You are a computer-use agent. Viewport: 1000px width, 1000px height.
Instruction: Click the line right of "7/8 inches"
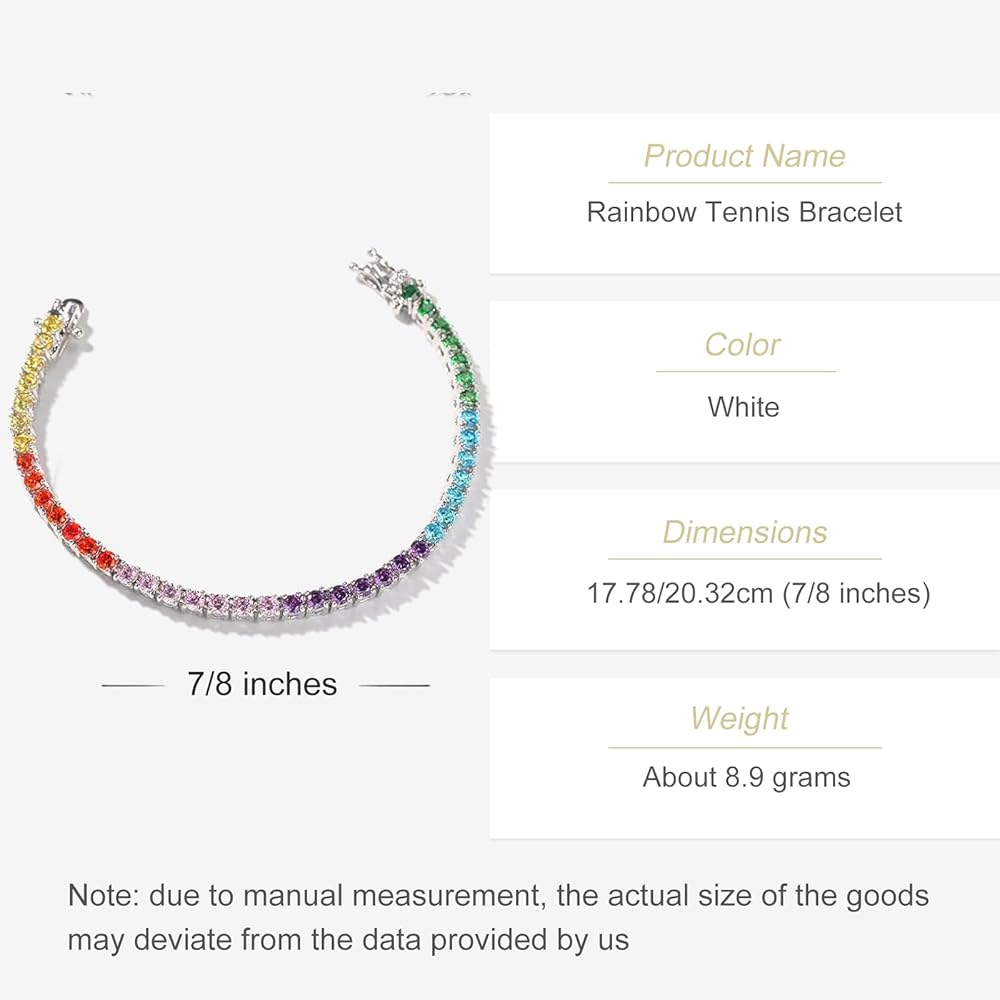[x=393, y=686]
